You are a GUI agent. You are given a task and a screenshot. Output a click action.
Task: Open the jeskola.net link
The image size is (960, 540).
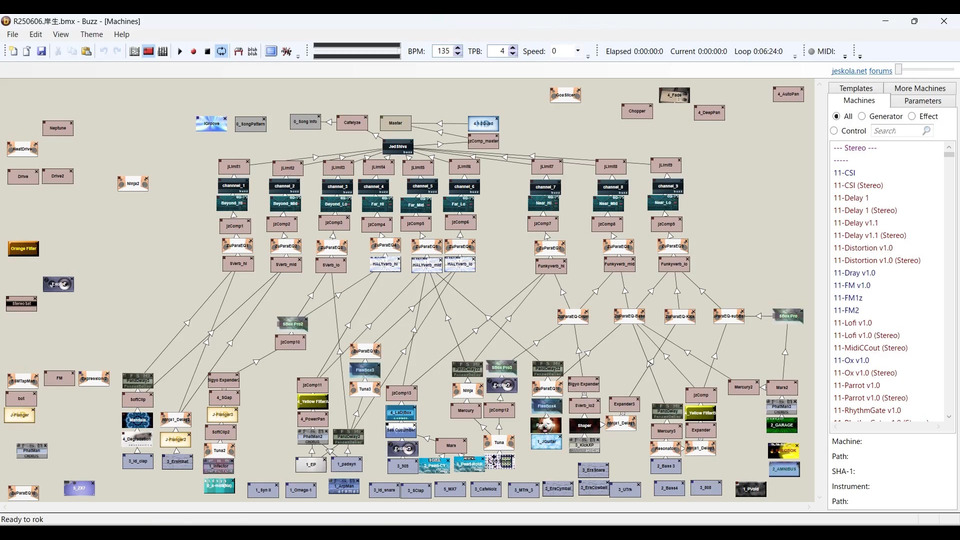coord(849,71)
